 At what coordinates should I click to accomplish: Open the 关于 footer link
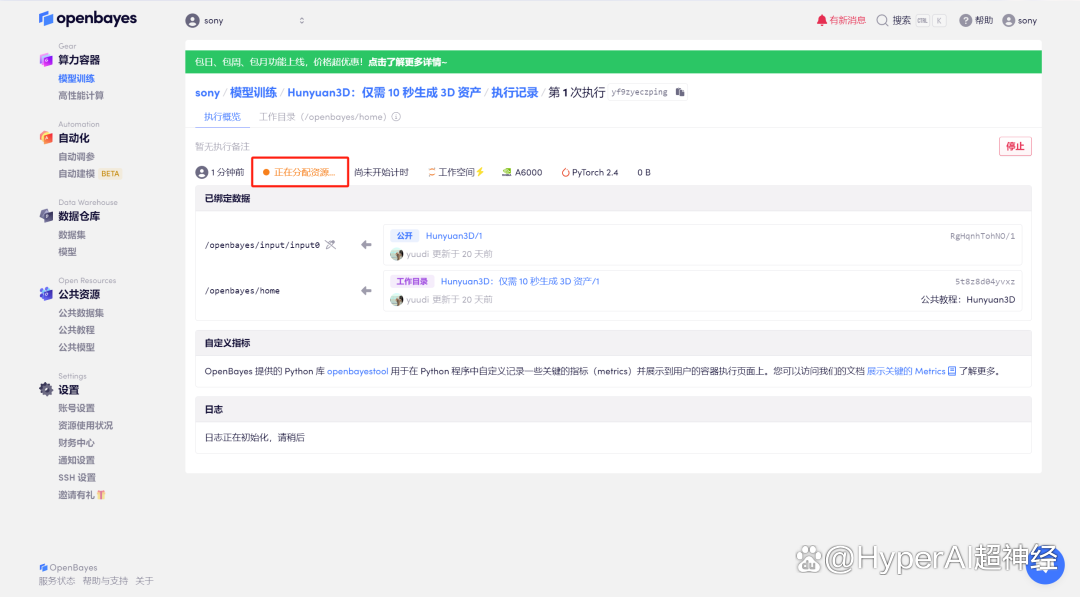click(145, 581)
